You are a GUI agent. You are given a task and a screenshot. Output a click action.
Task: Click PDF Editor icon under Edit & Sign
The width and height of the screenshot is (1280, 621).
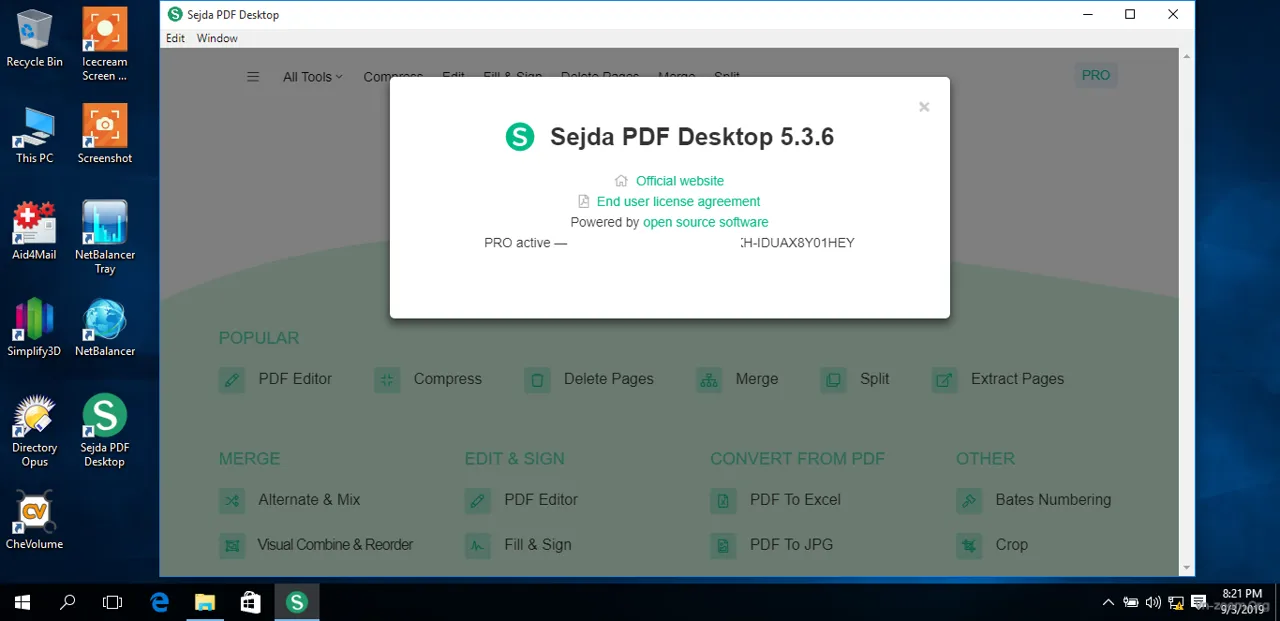[478, 500]
